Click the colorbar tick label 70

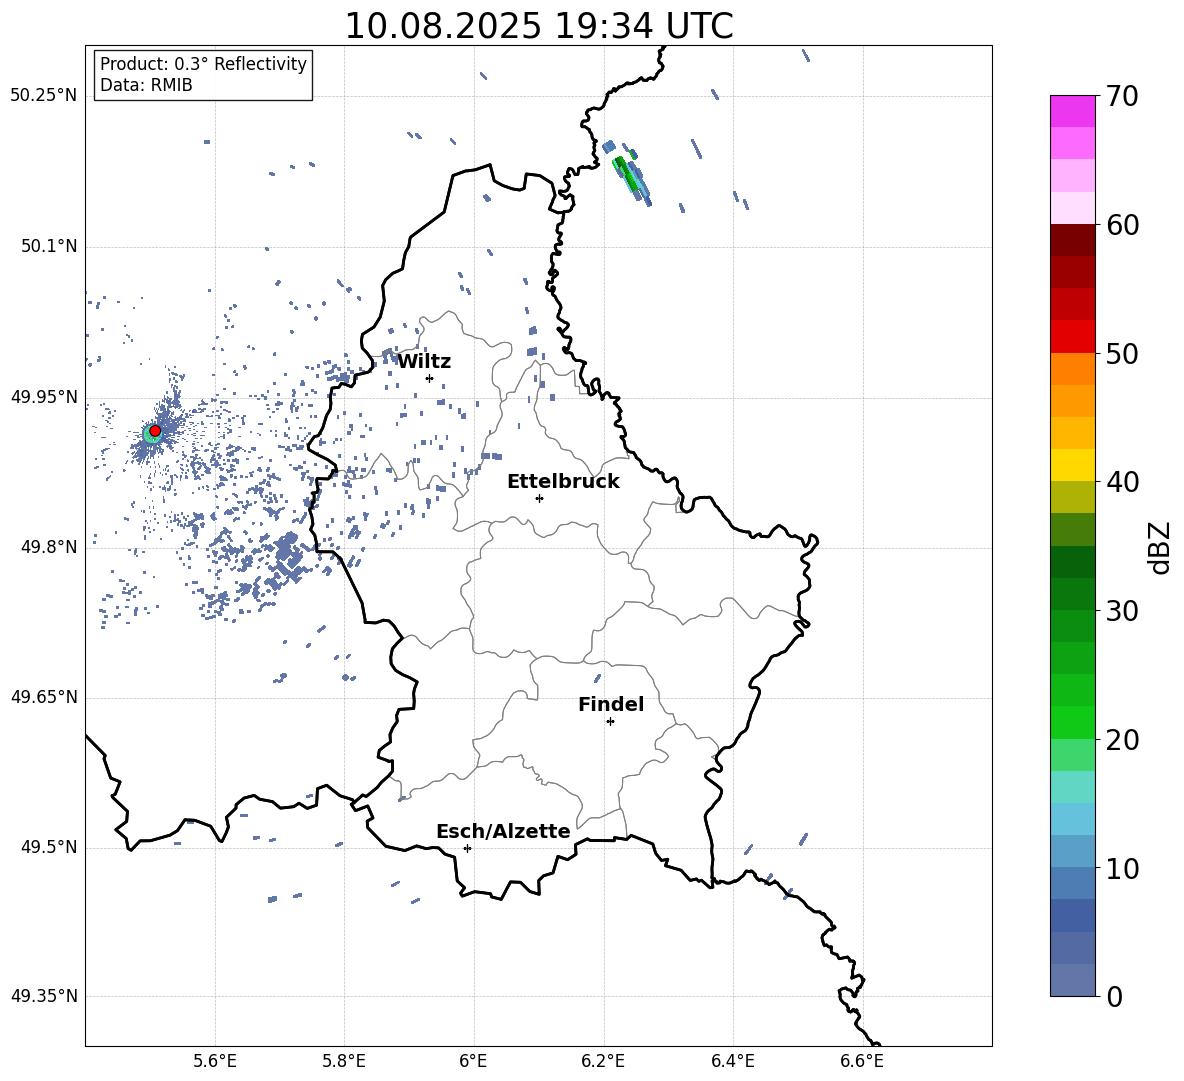point(1122,96)
